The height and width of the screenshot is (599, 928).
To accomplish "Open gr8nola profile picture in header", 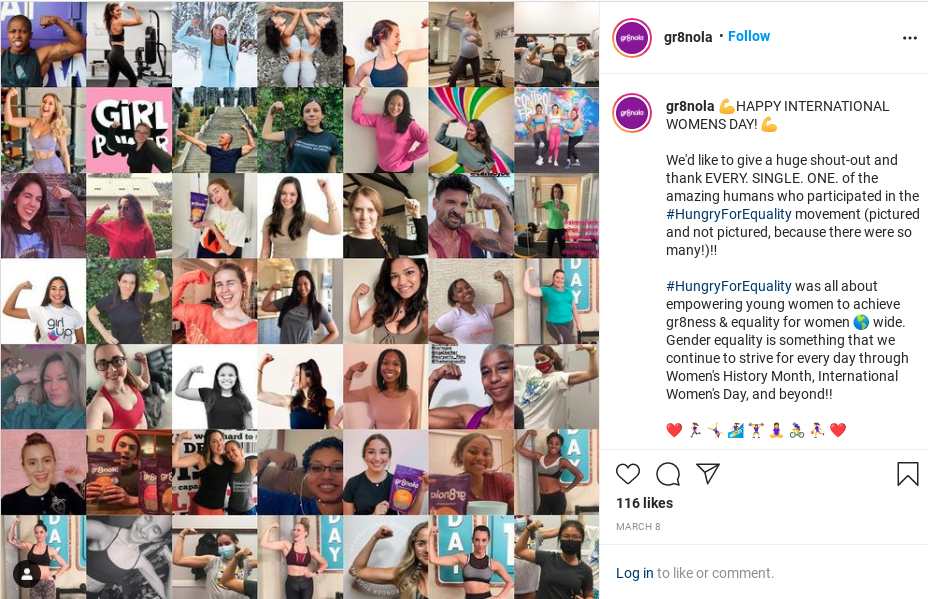I will (x=631, y=38).
